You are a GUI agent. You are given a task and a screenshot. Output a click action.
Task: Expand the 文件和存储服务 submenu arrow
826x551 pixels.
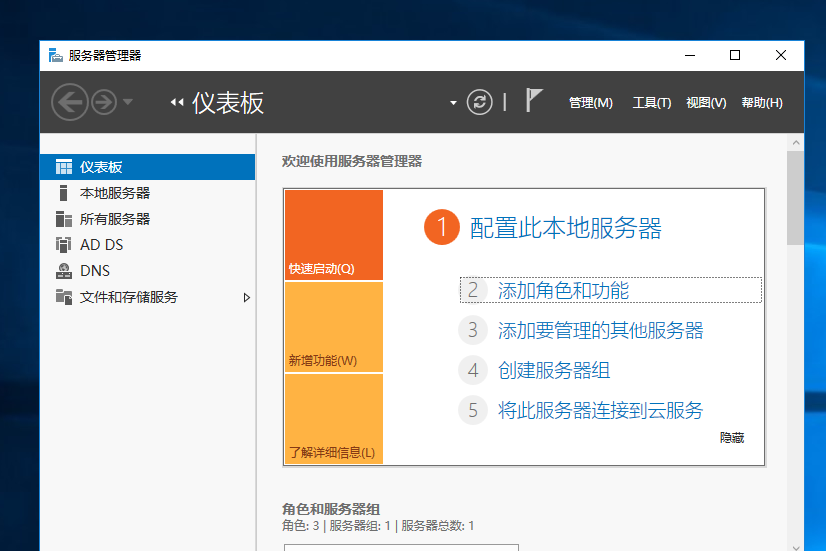click(x=247, y=297)
